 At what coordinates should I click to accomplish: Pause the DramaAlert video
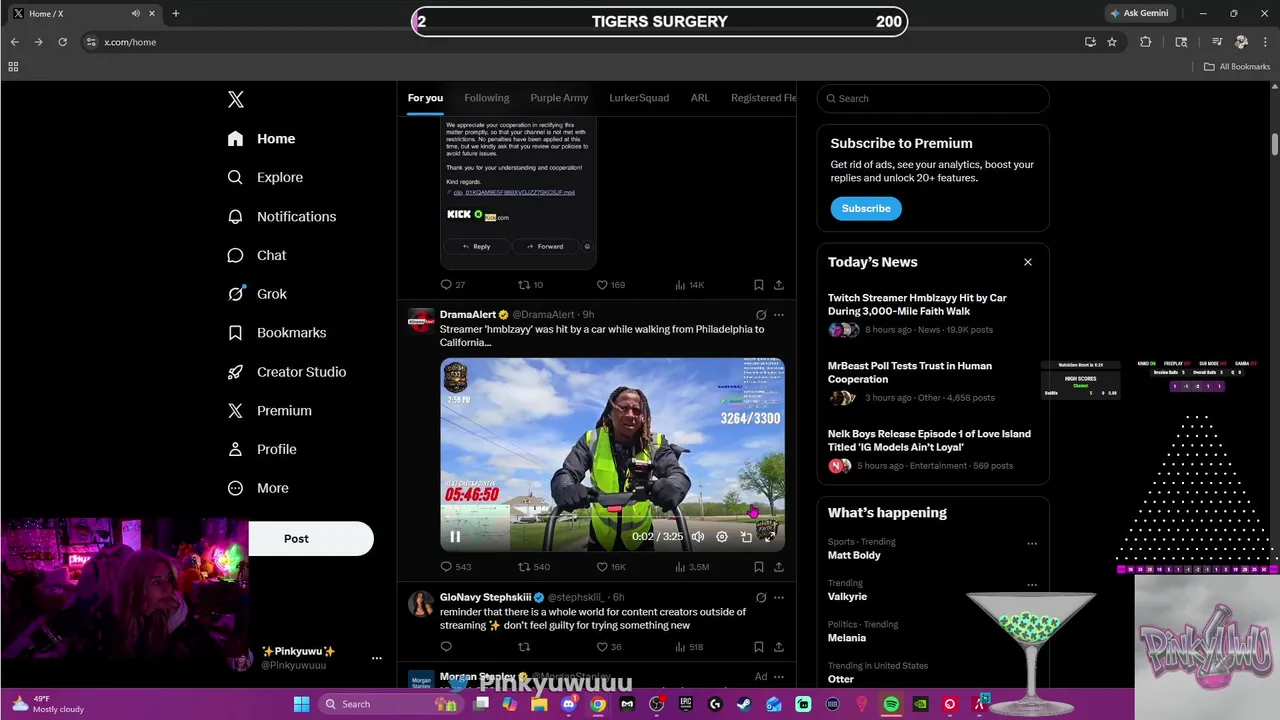pos(455,537)
